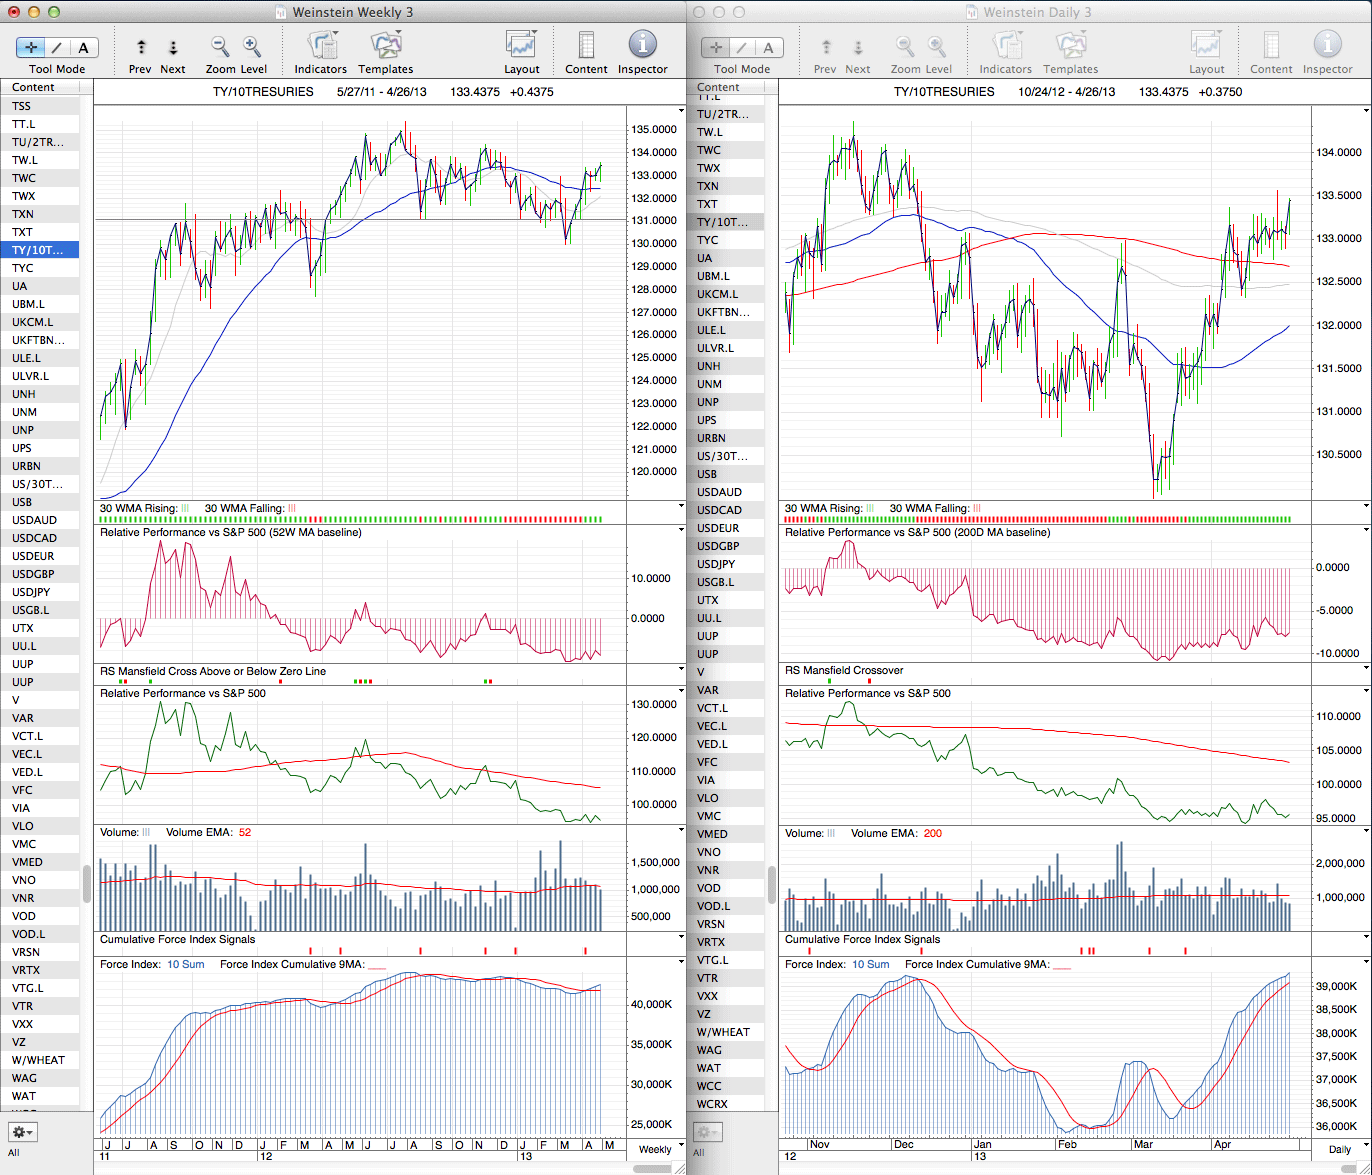Open the Daily timeframe selector in Daily window

[x=1339, y=1149]
